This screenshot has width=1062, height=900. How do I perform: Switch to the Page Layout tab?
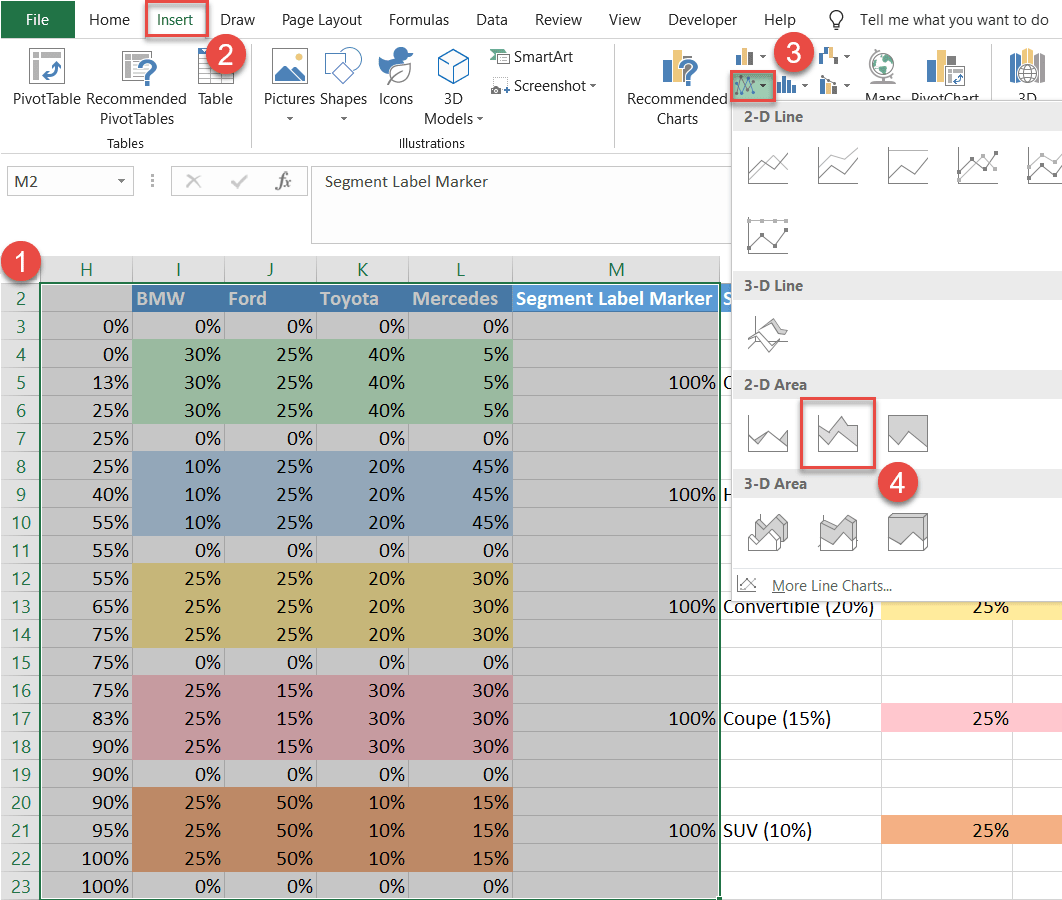click(322, 20)
